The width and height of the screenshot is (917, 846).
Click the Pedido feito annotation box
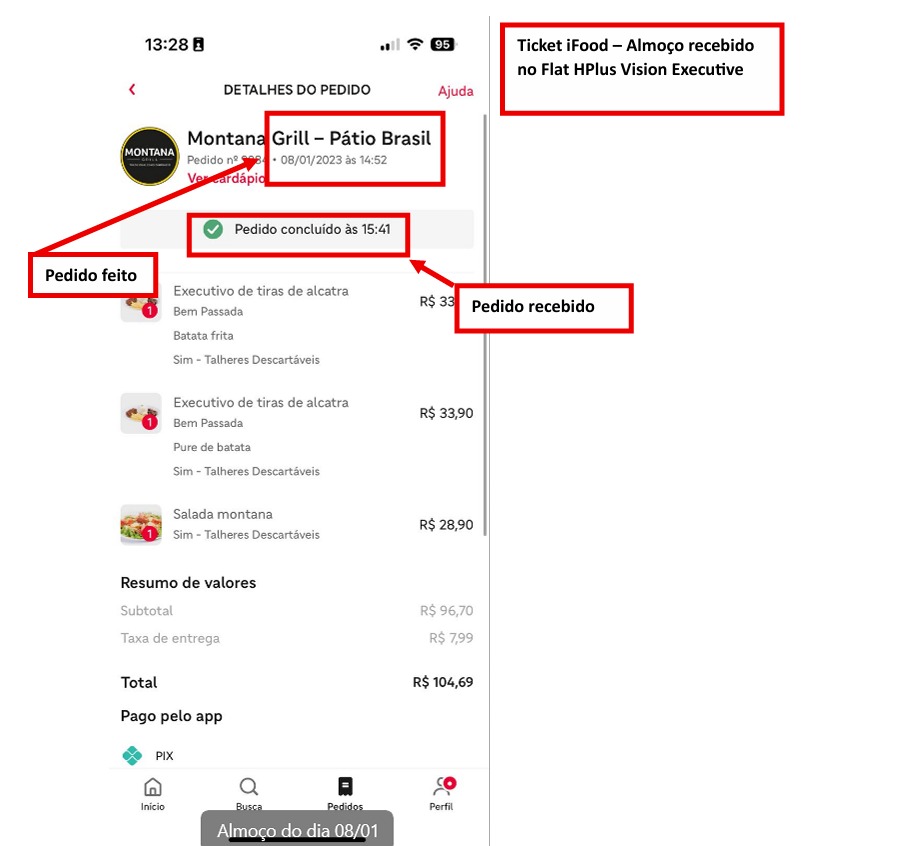[x=93, y=275]
